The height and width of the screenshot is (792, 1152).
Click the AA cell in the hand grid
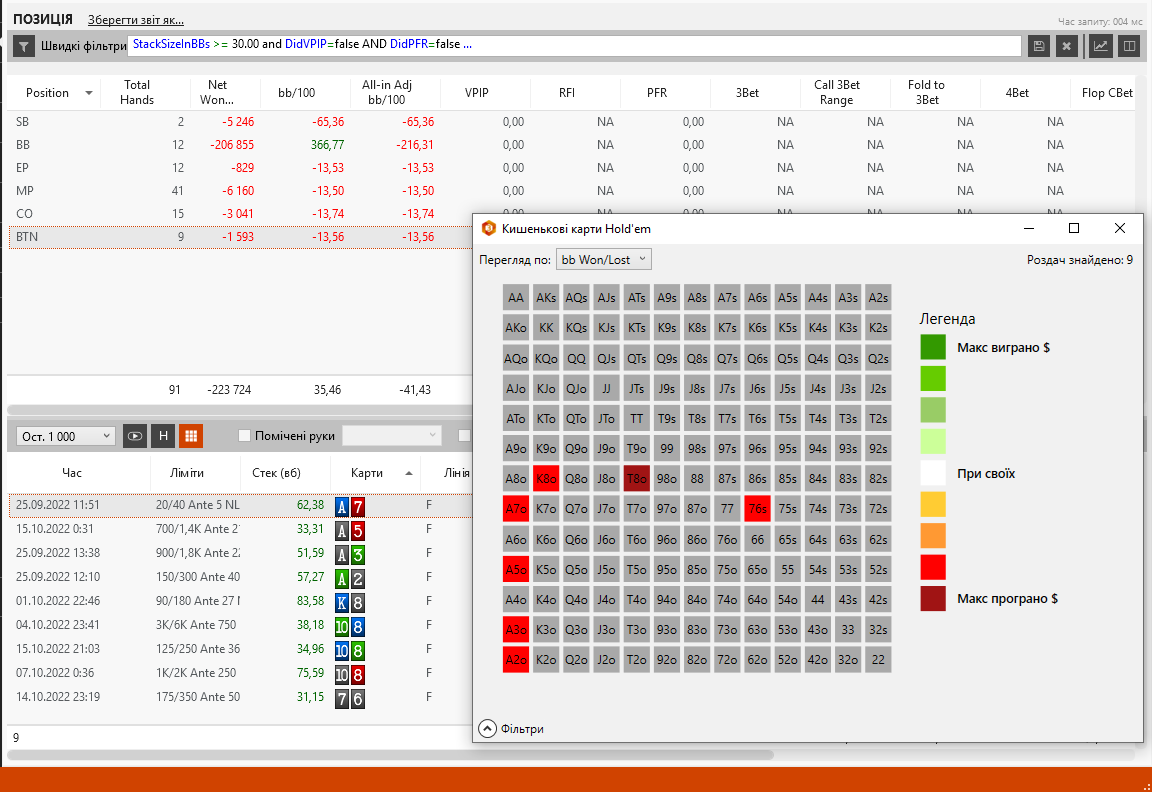click(x=516, y=298)
